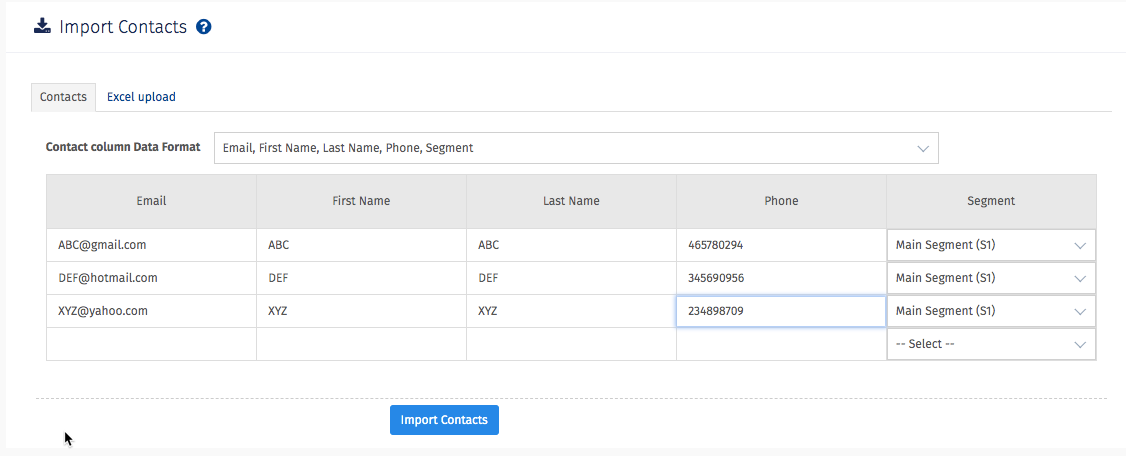Switch to the Excel upload tab

141,97
